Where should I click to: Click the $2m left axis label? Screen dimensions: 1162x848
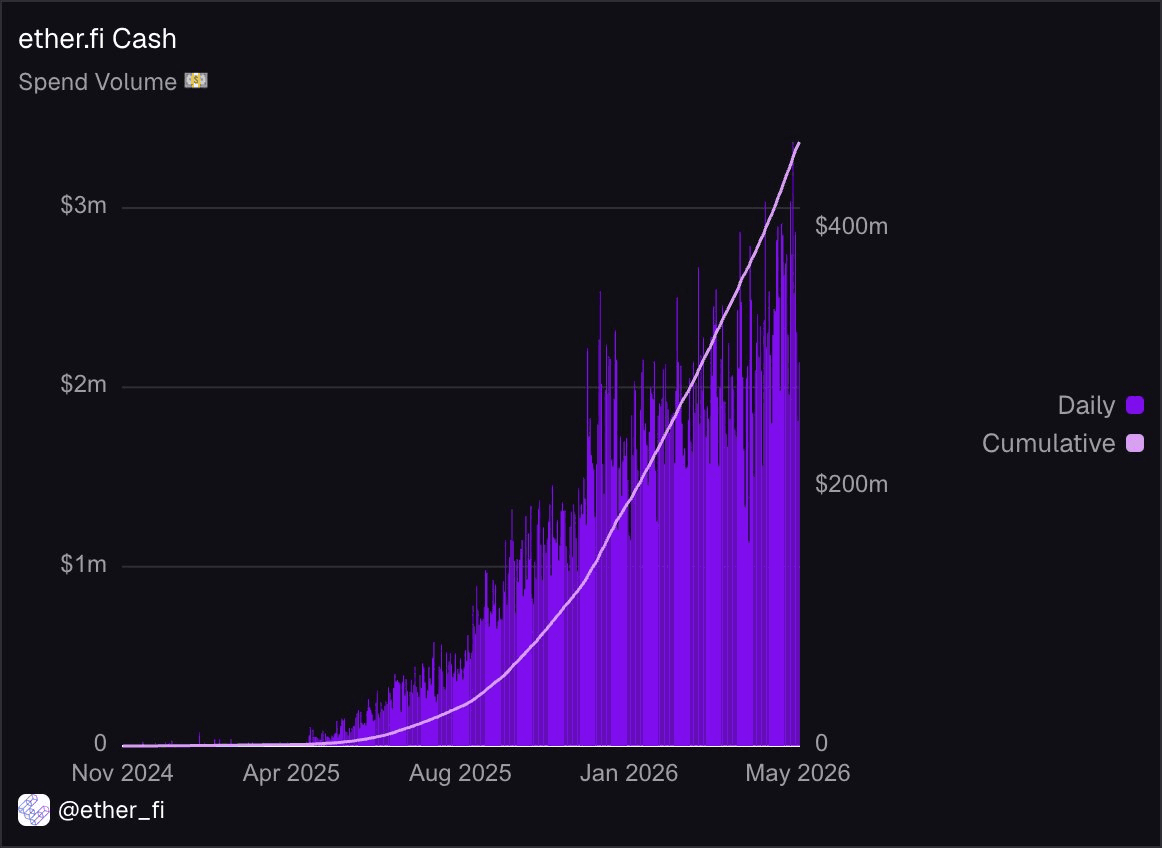coord(84,385)
